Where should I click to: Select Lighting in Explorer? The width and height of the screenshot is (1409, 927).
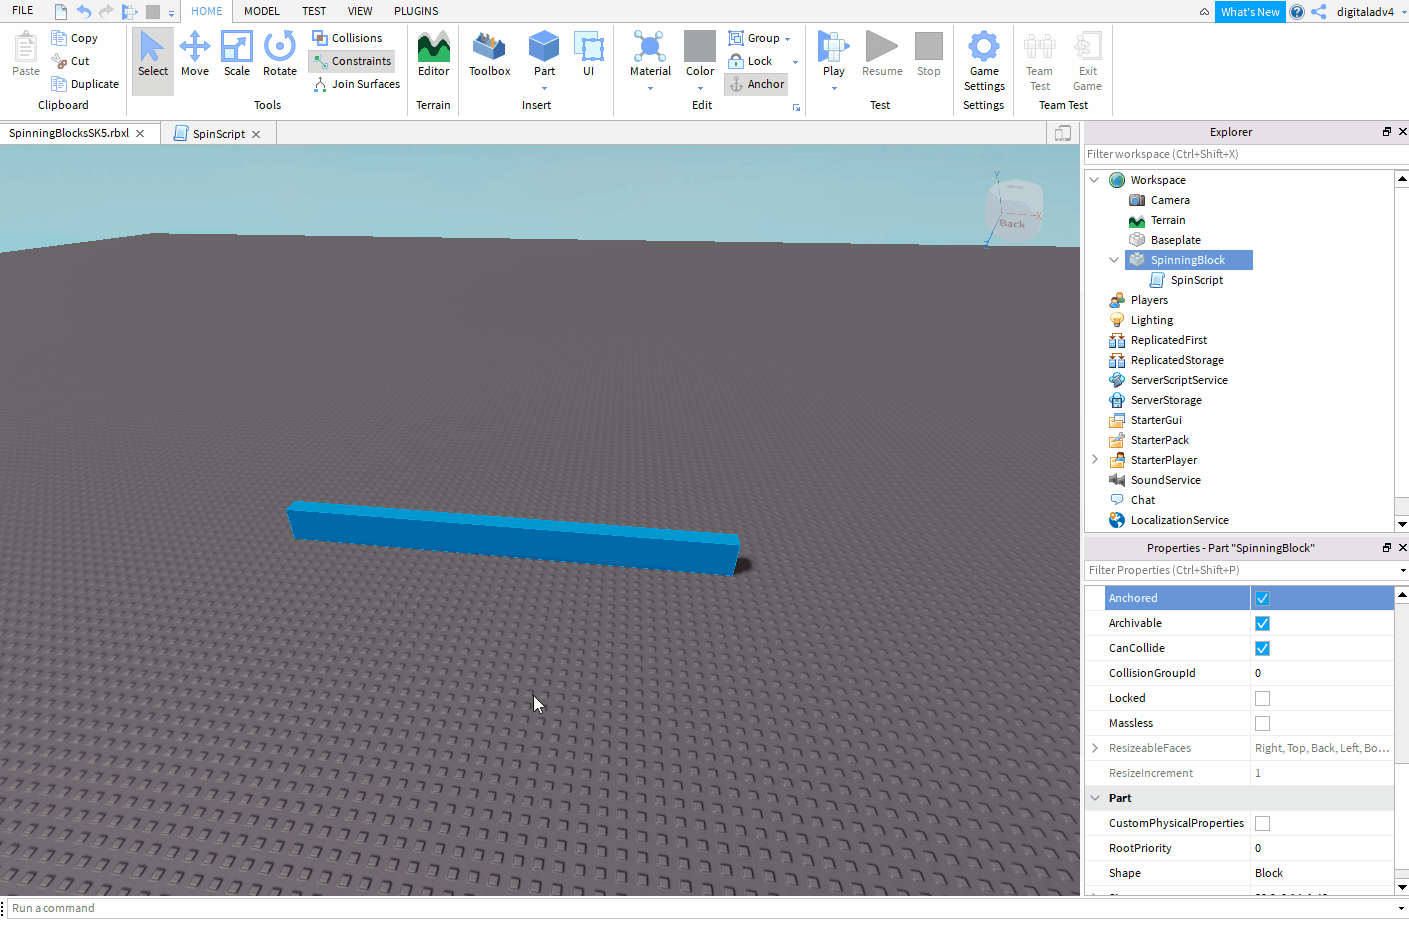(1152, 320)
